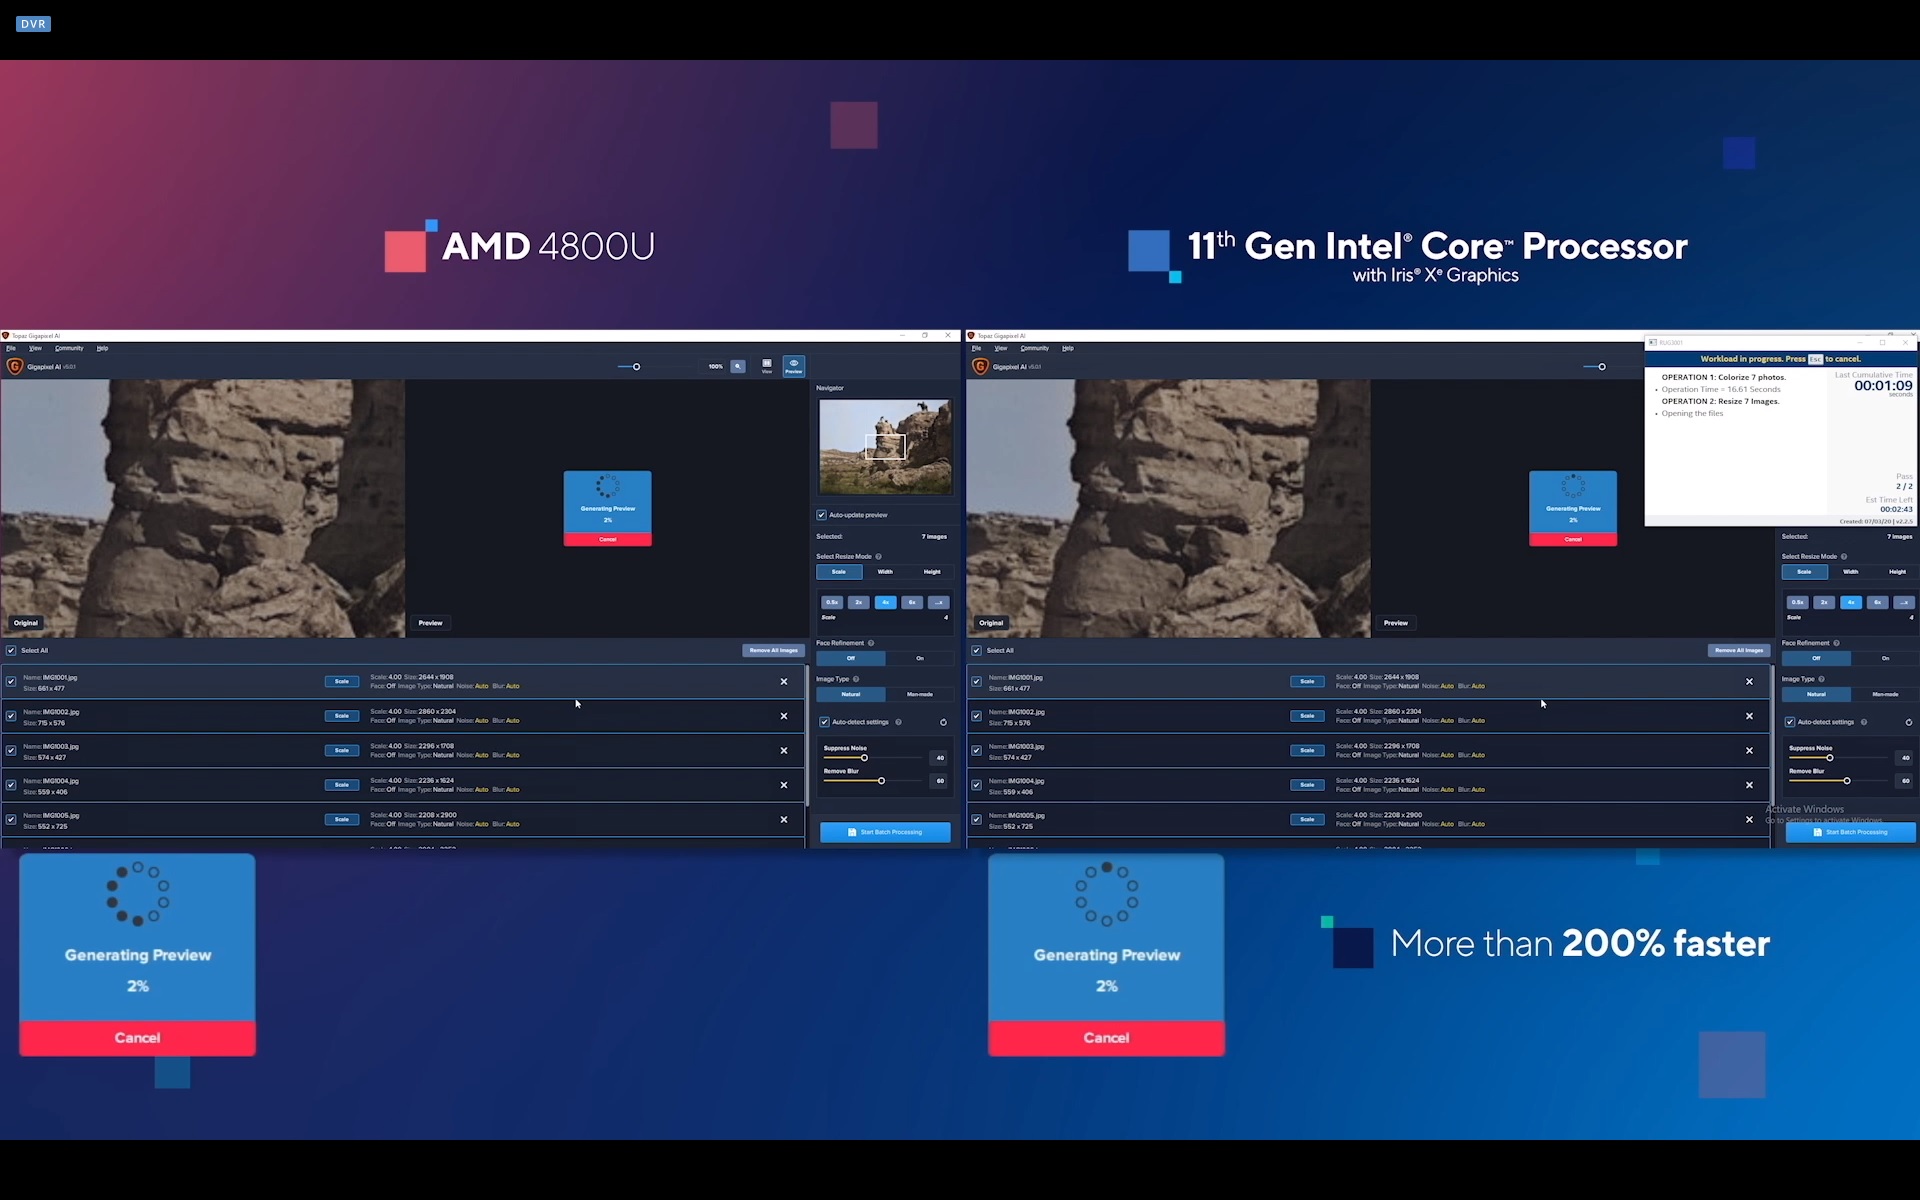Open Face Refinement help icon in Intel-side panel
The image size is (1920, 1200).
click(1836, 643)
